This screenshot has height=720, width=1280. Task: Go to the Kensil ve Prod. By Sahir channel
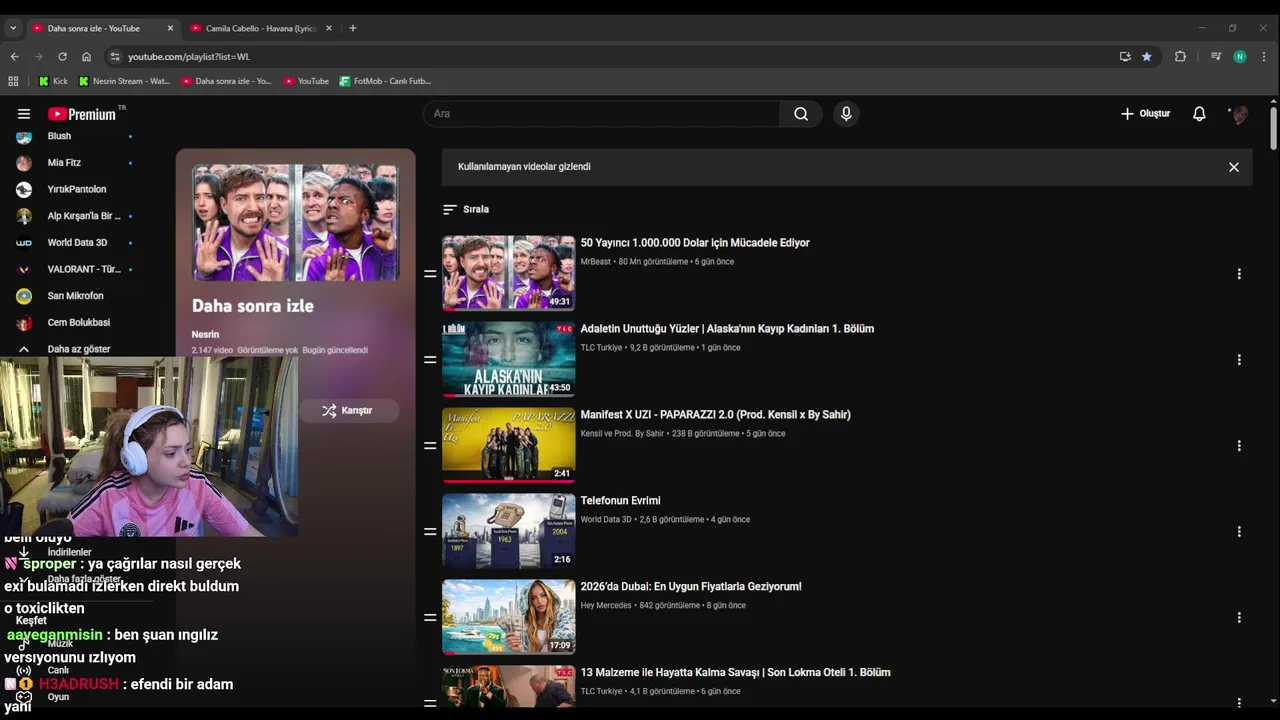pos(622,434)
